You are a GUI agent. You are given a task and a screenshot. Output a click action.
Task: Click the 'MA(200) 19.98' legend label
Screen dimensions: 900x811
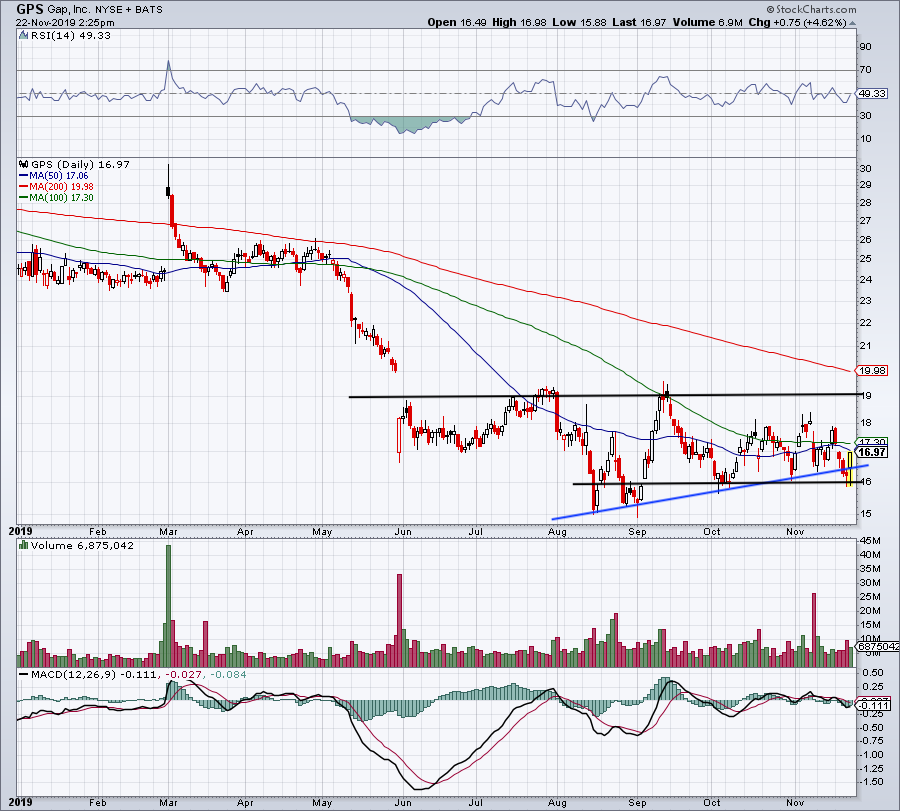click(x=61, y=187)
